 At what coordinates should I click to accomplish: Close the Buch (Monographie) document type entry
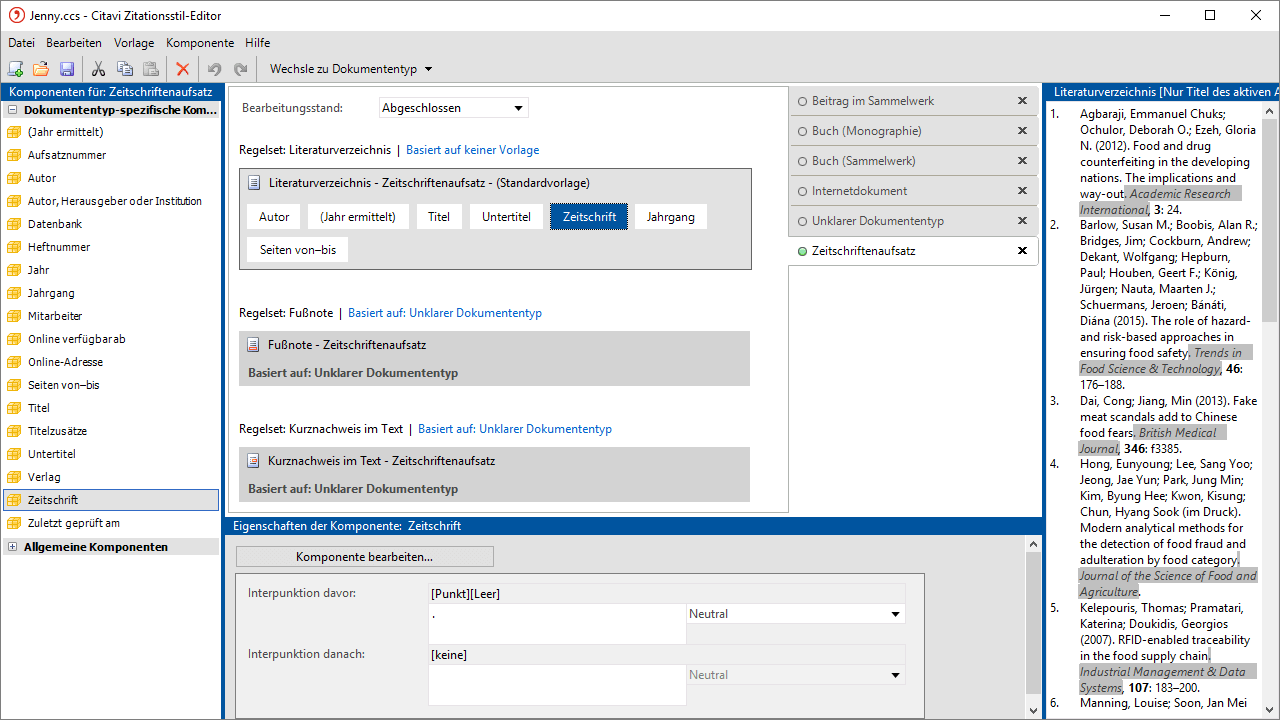1022,131
